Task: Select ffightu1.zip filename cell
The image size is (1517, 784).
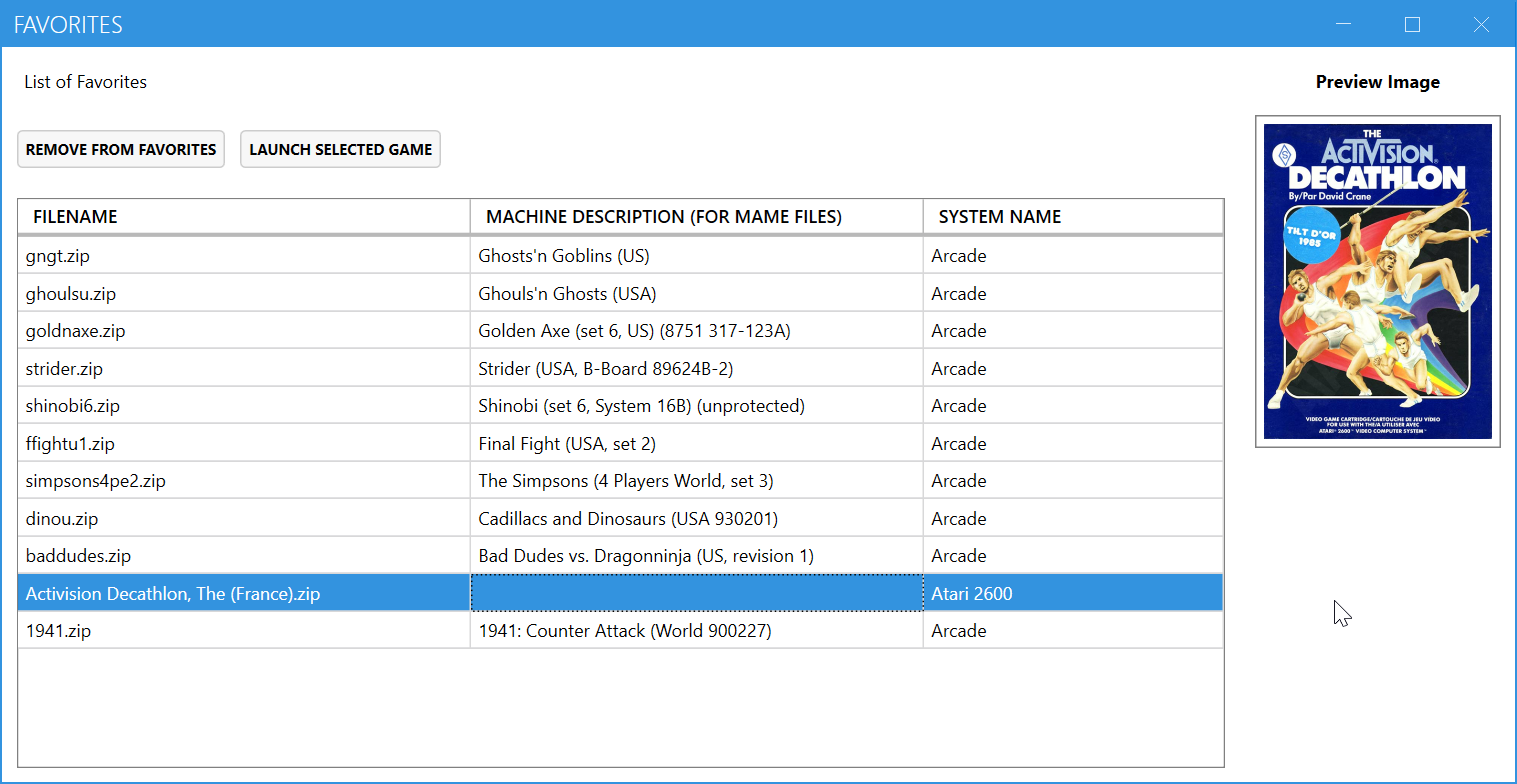Action: pos(244,444)
